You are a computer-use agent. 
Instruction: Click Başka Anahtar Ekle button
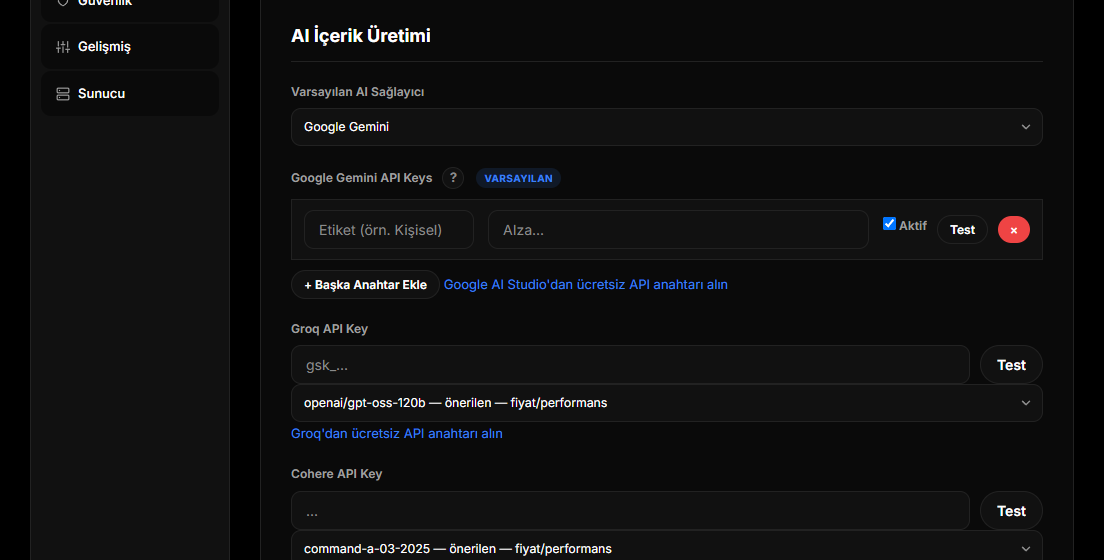[365, 285]
